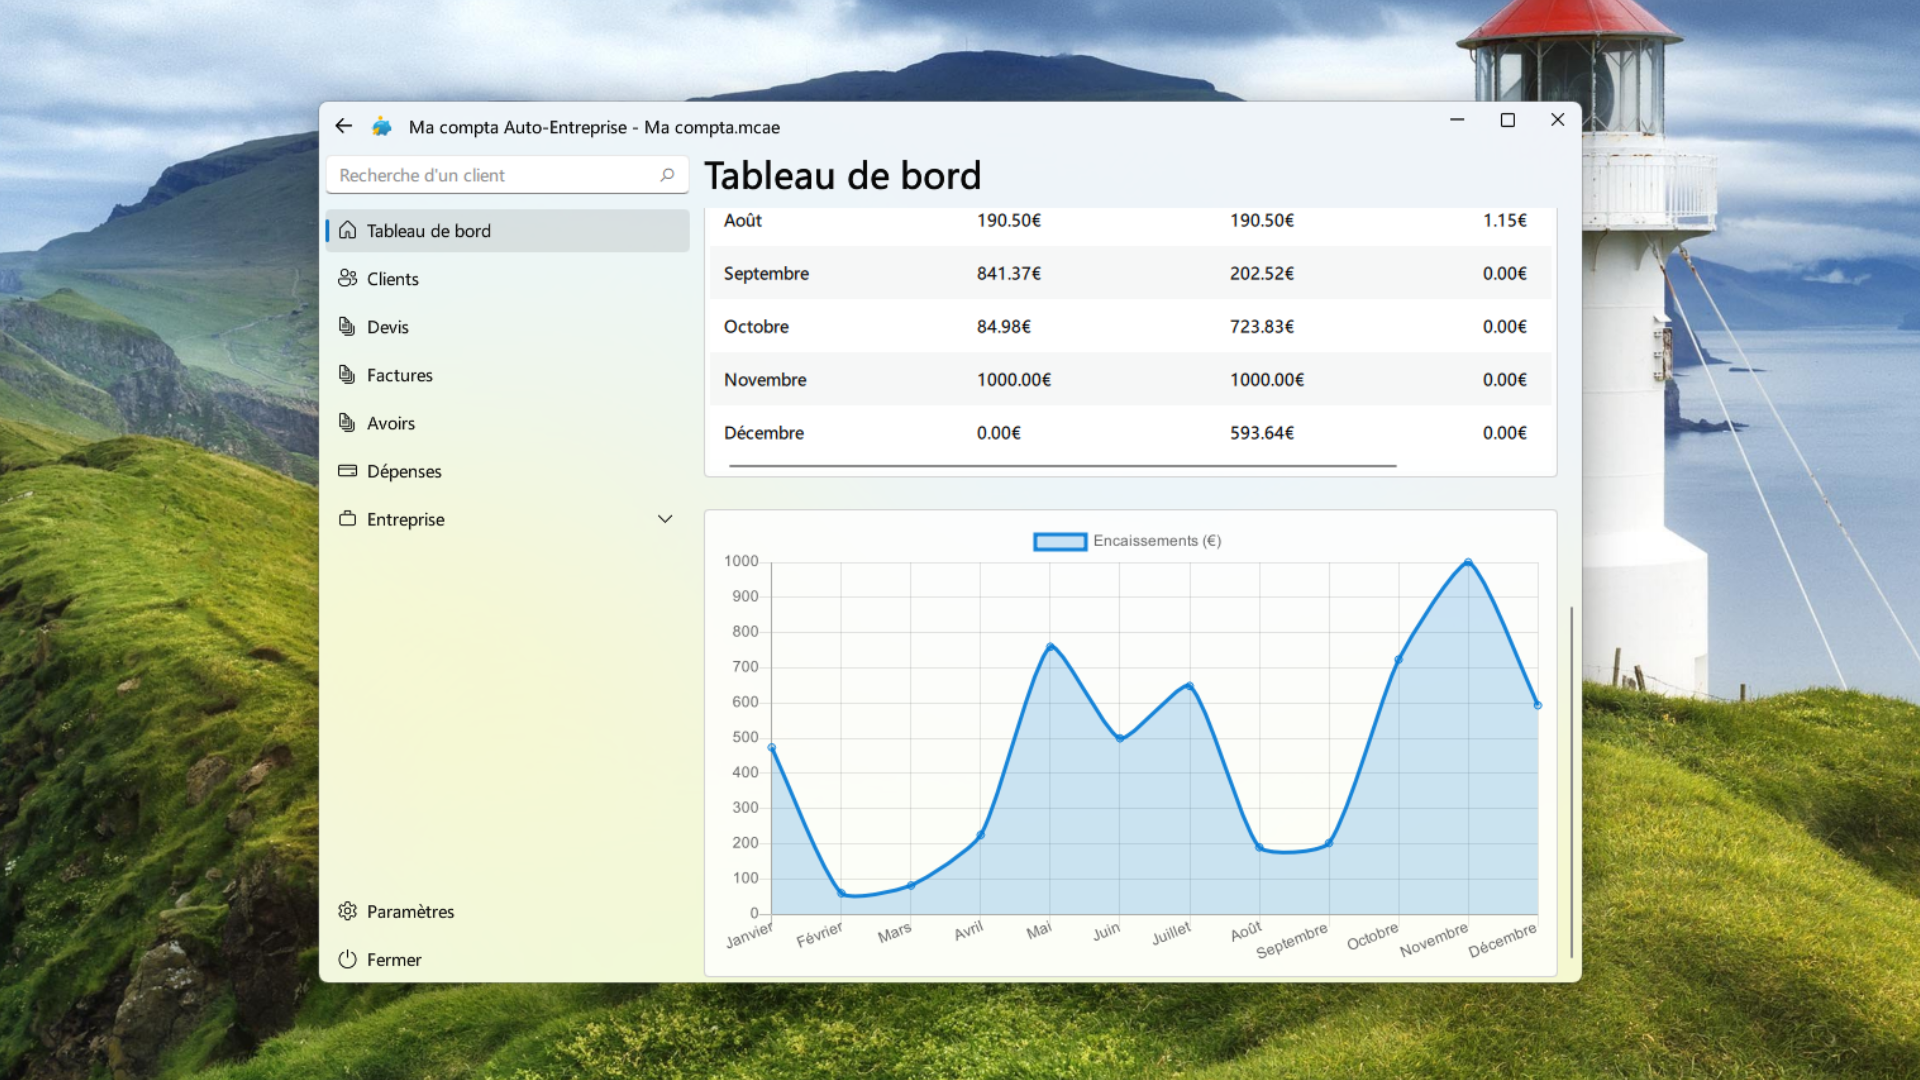Open the Clients menu entry
The image size is (1920, 1080).
[x=393, y=278]
